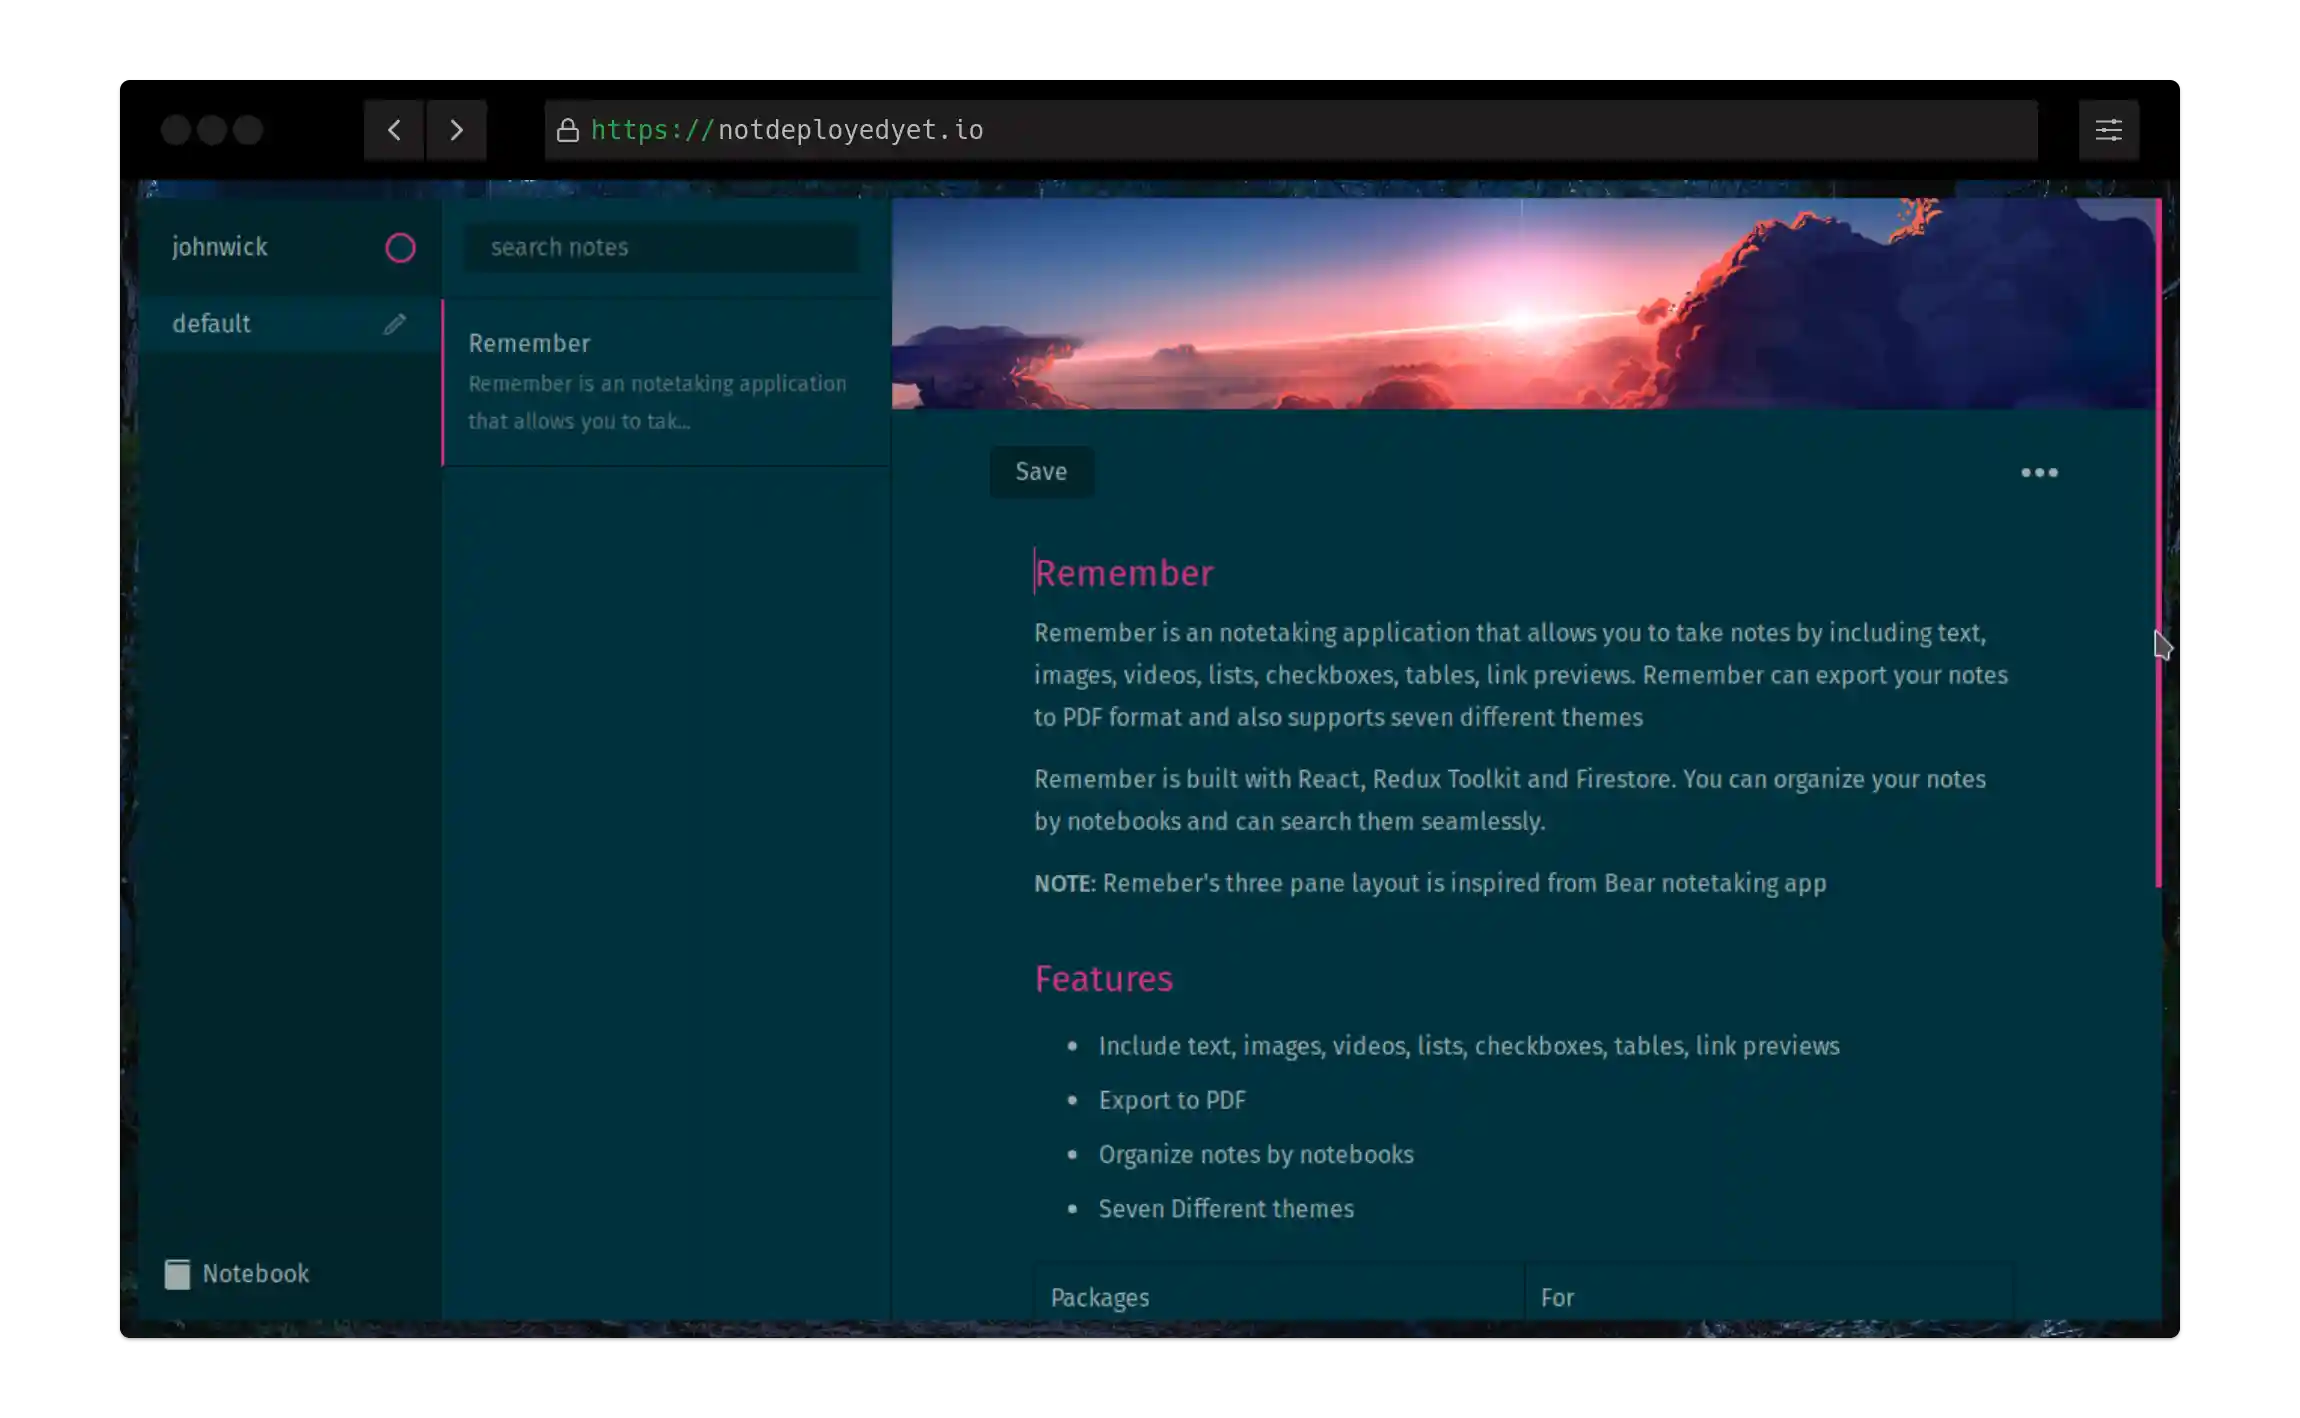Click the pink circle icon beside johnwick

[400, 248]
